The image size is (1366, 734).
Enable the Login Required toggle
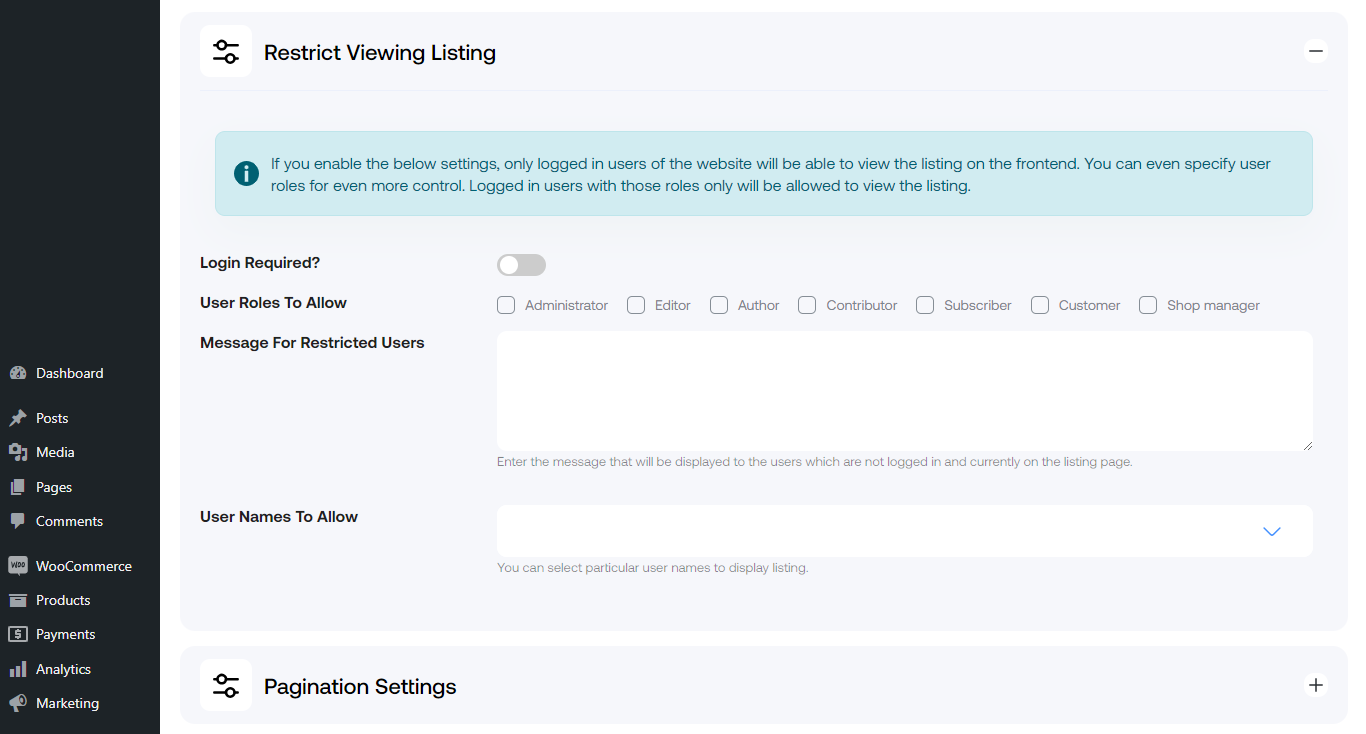point(521,264)
